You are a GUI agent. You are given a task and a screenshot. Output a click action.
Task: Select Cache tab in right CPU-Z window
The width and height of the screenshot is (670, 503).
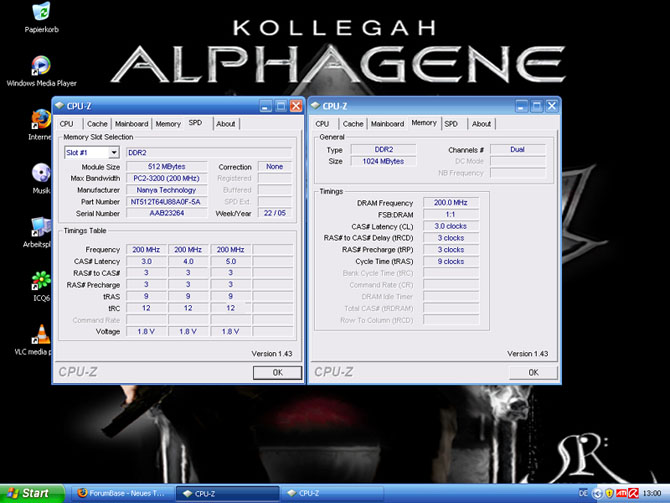point(353,124)
